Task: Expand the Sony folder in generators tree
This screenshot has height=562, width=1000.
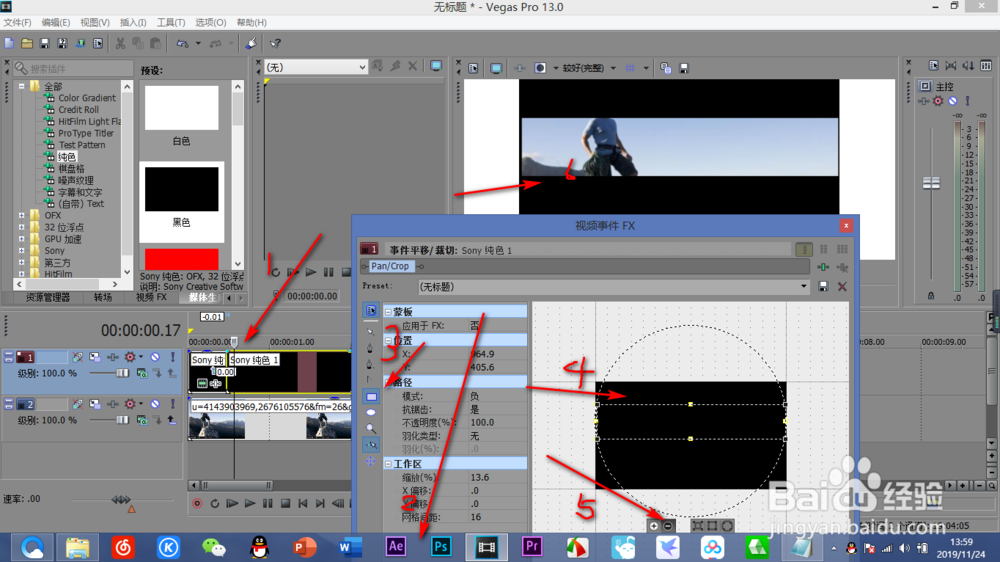Action: (22, 251)
